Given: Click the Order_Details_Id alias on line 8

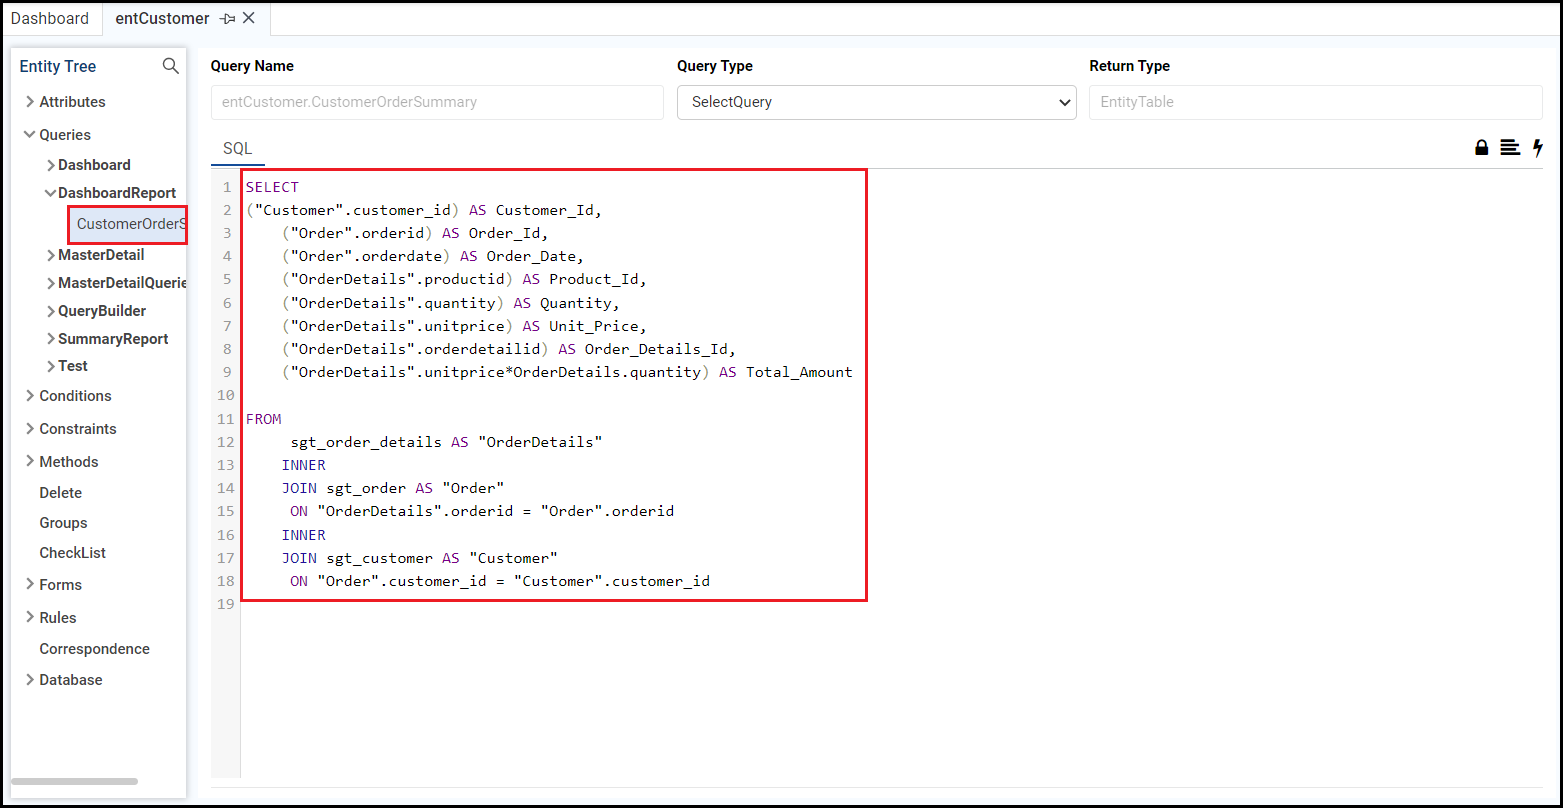Looking at the screenshot, I should click(656, 349).
